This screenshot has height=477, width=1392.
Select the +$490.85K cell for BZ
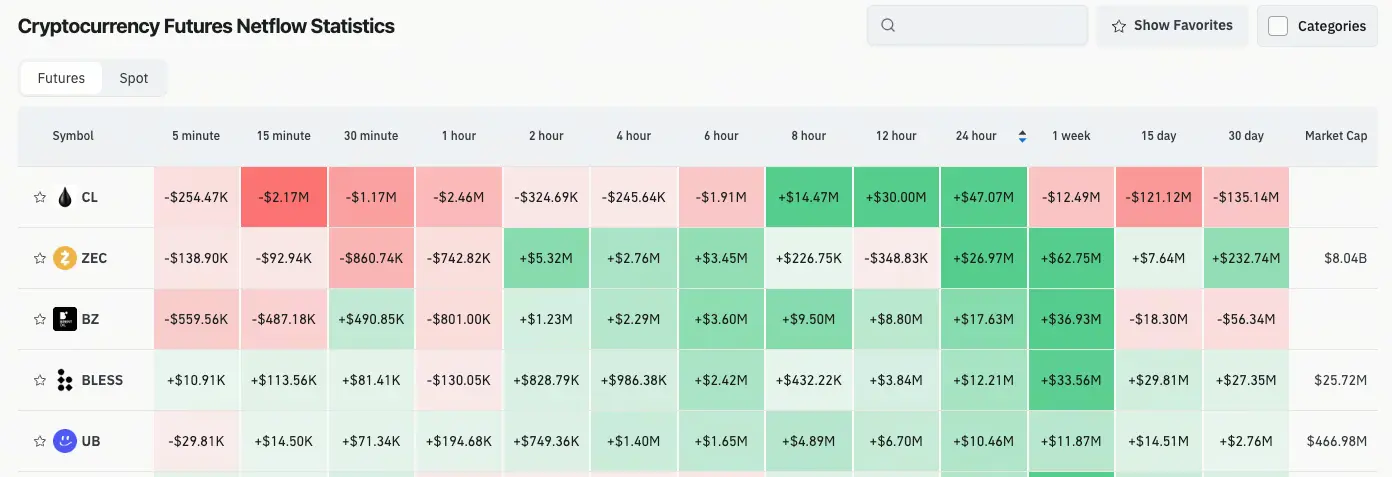click(371, 319)
